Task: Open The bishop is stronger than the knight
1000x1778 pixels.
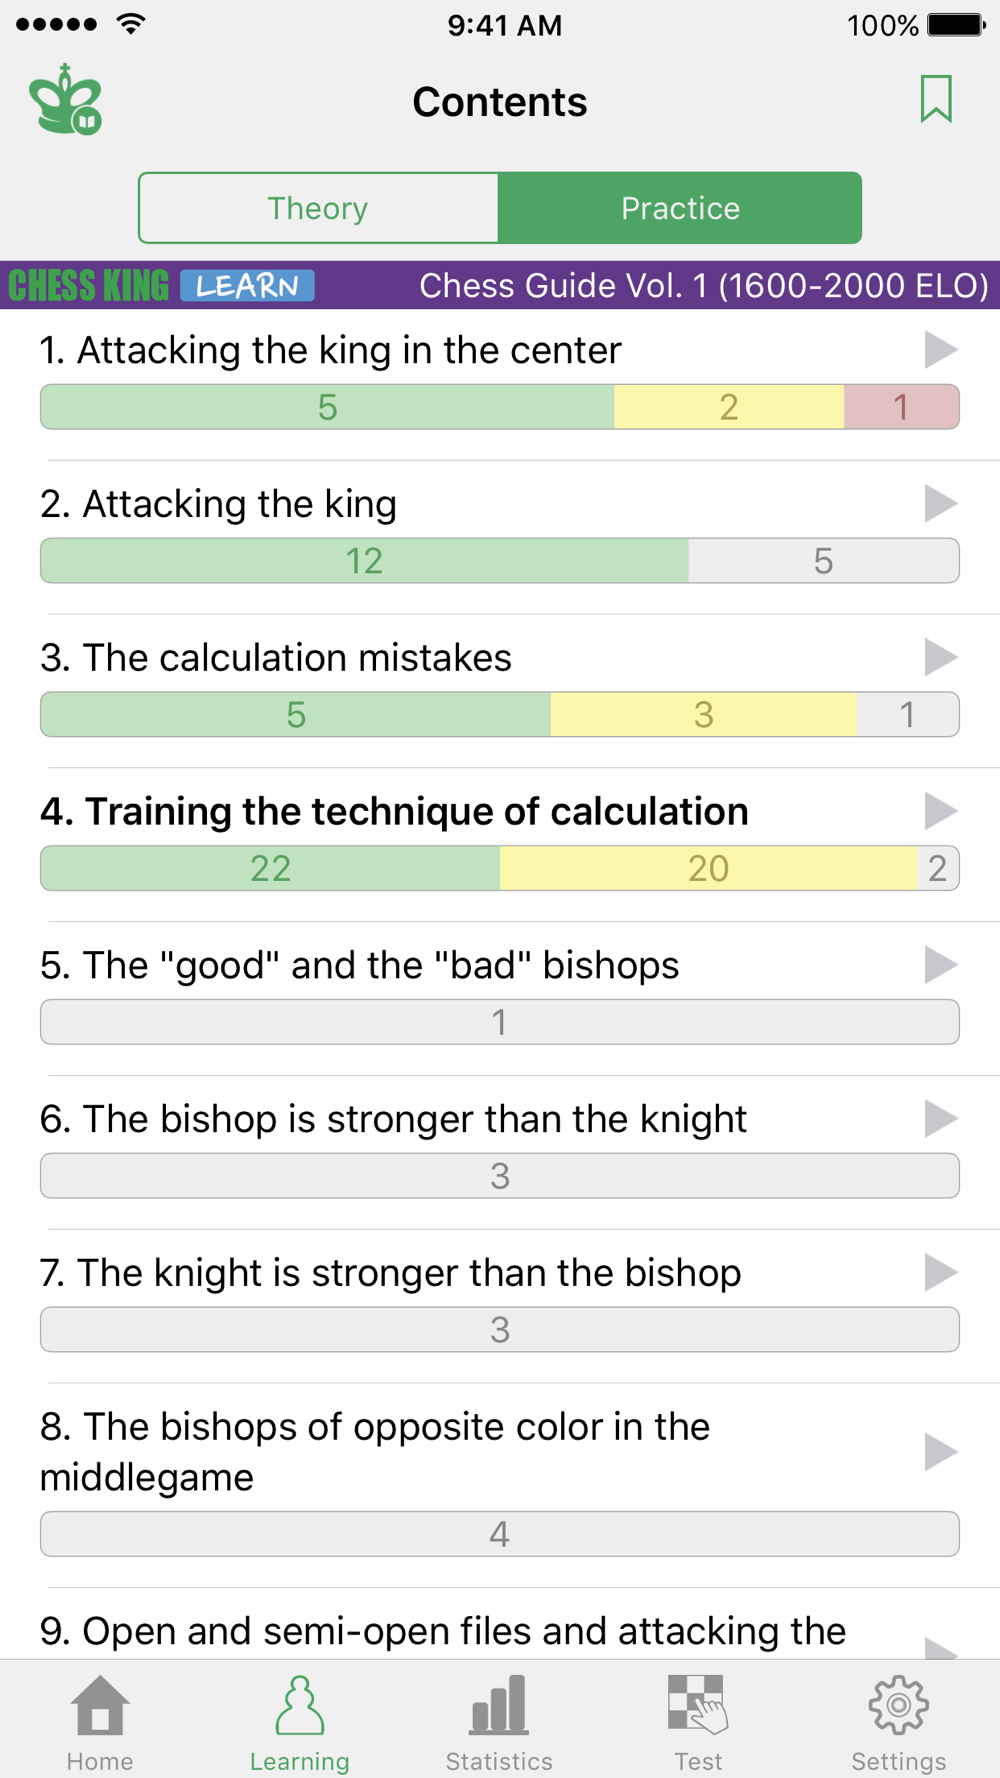Action: pyautogui.click(x=393, y=1119)
